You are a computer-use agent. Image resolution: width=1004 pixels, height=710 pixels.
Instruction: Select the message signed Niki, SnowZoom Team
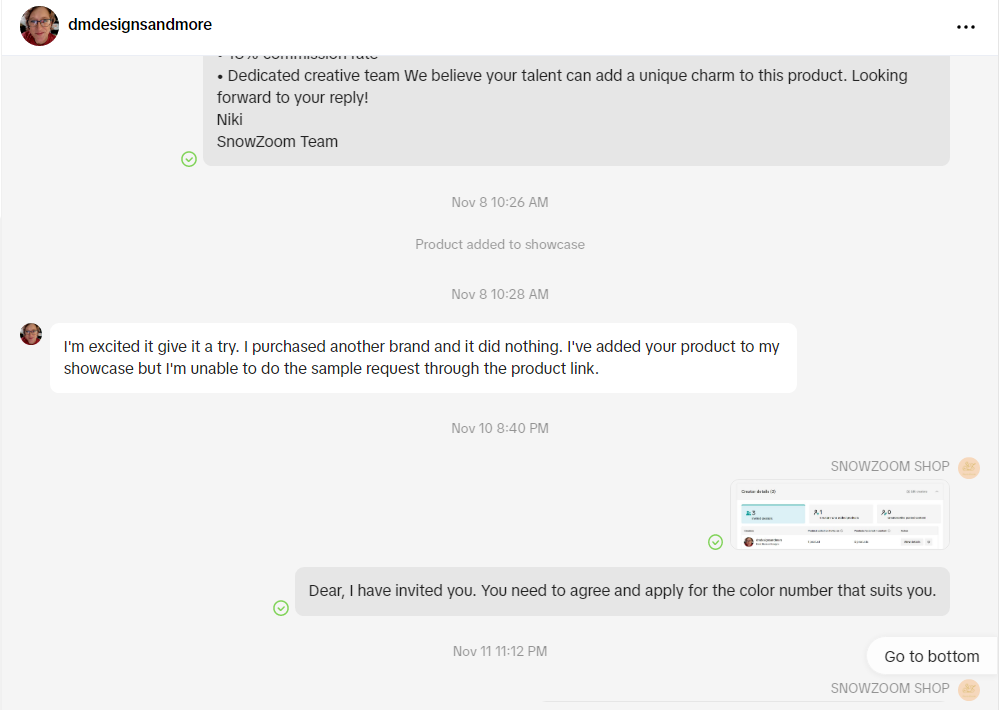[x=576, y=108]
